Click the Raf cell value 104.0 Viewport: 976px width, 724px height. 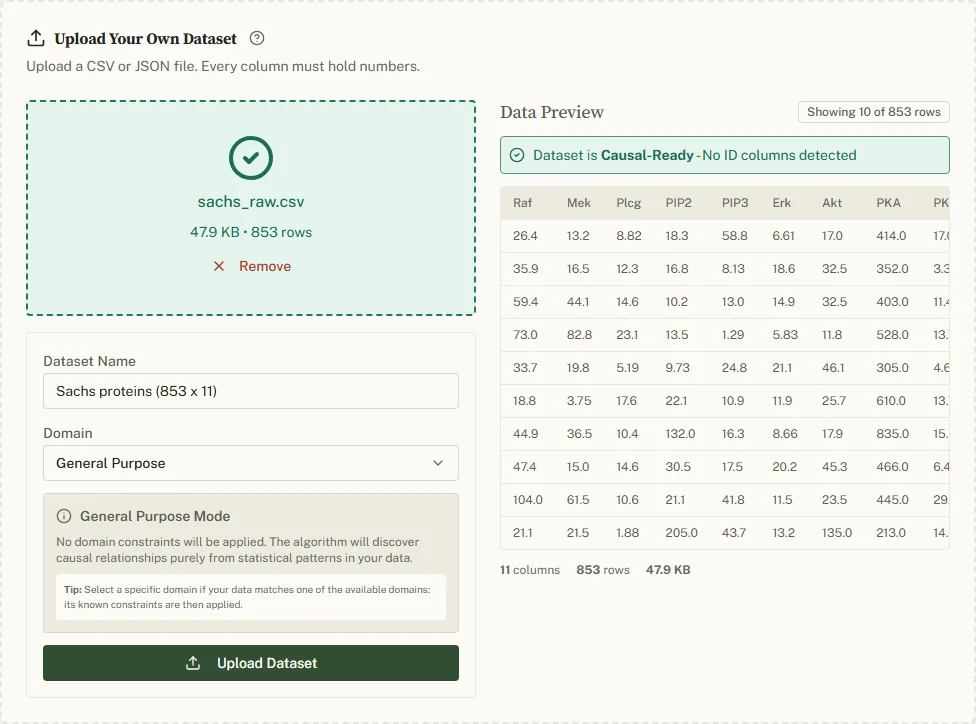point(528,500)
